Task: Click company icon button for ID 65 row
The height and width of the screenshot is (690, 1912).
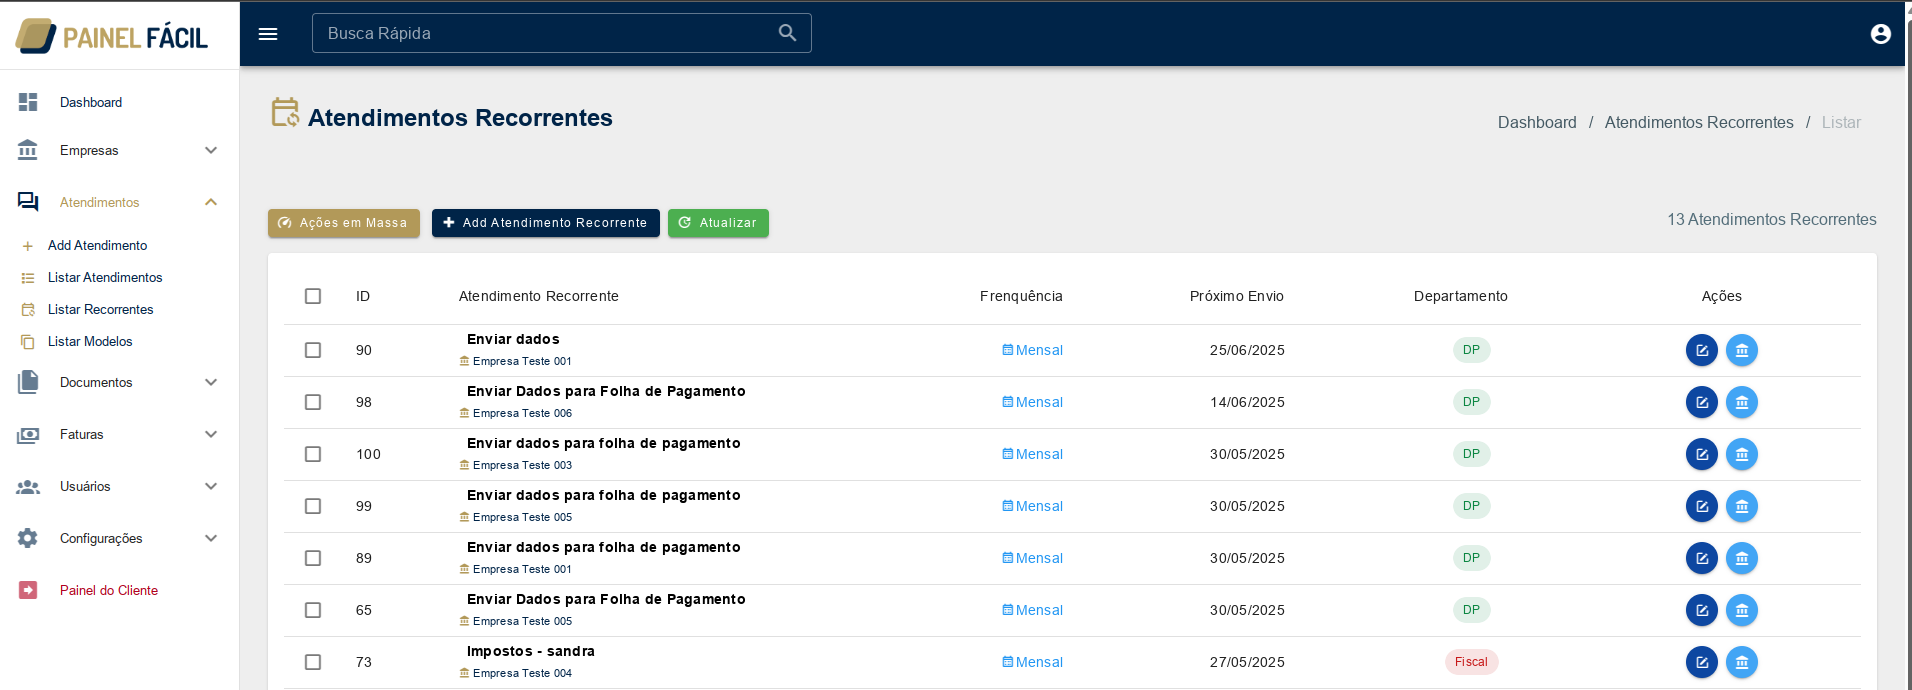Action: tap(1742, 610)
